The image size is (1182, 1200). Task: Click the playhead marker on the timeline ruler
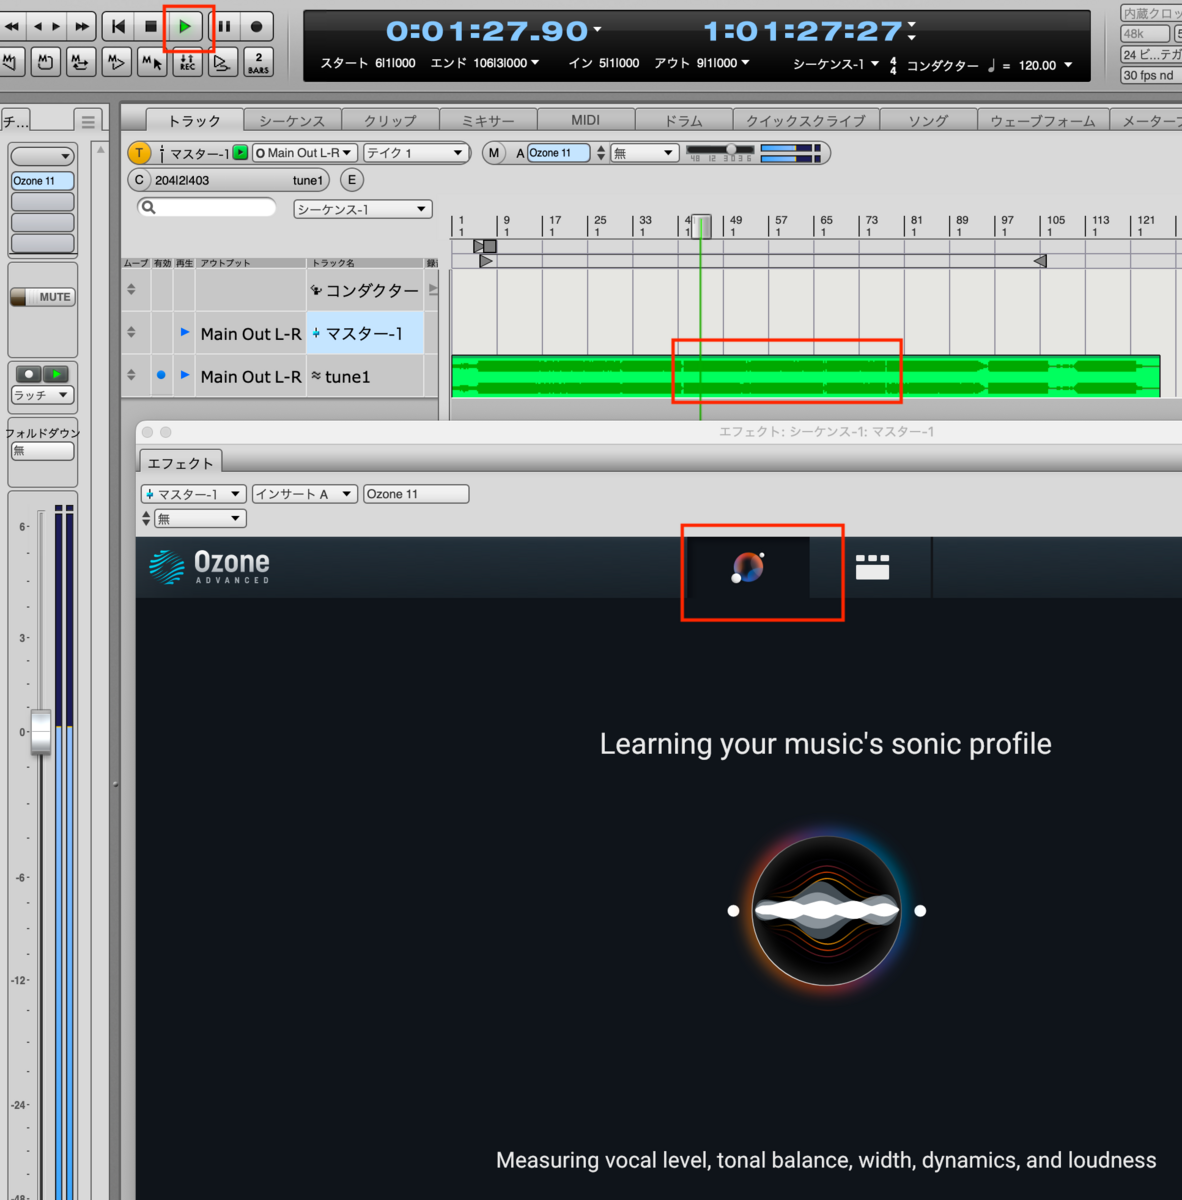(701, 226)
